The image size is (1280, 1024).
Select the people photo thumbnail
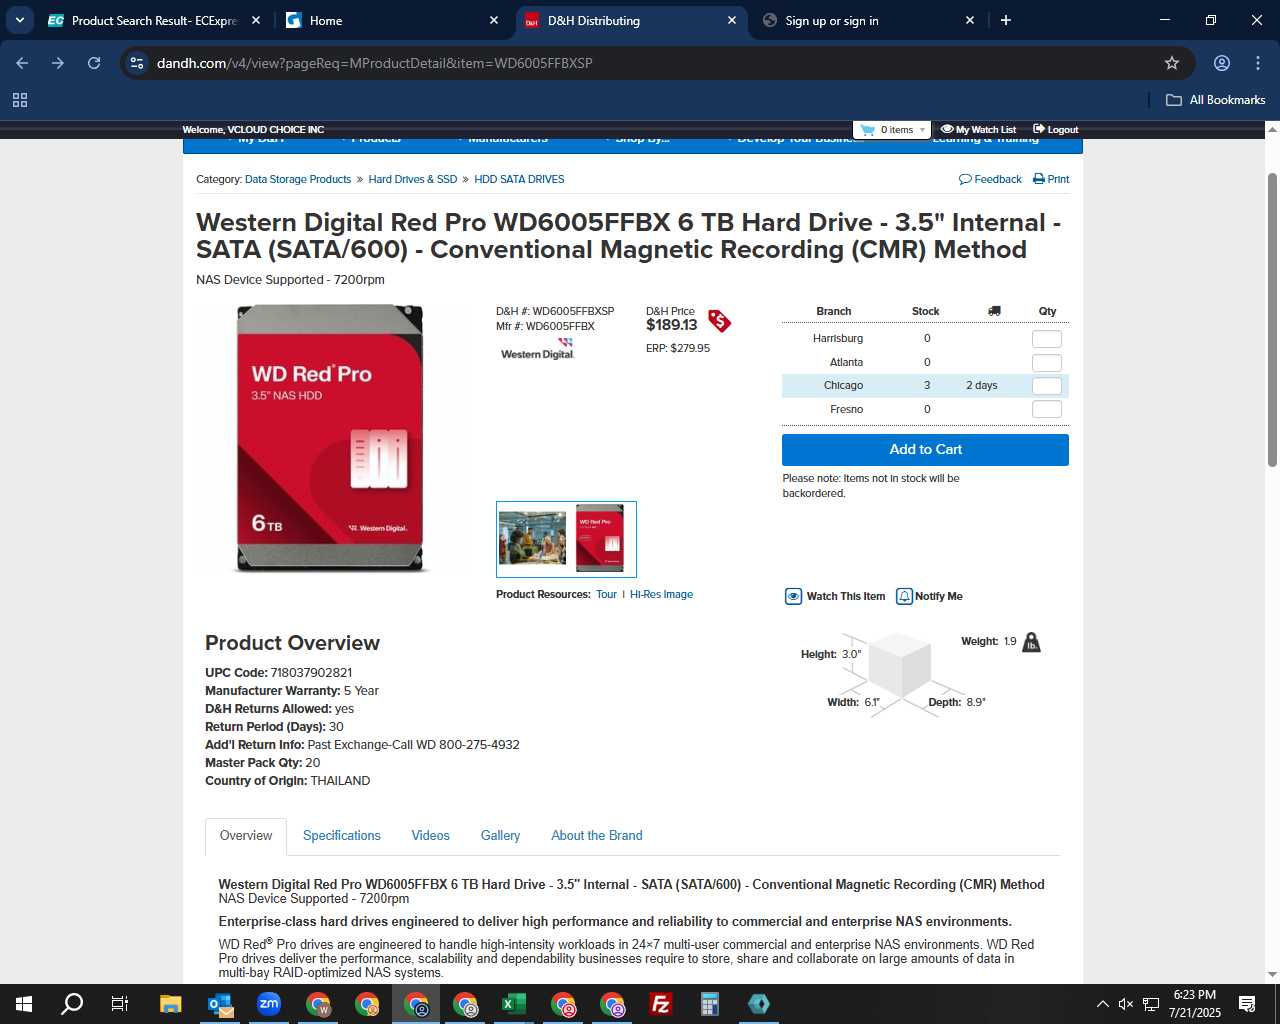coord(532,538)
